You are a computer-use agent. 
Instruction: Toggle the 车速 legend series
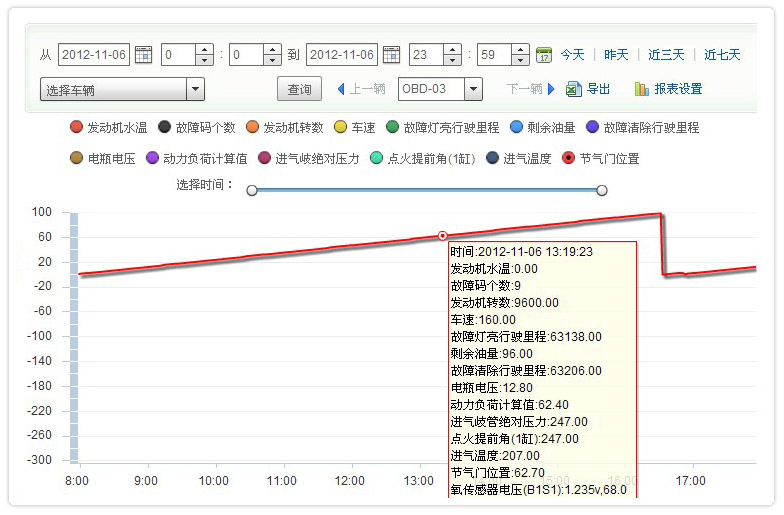340,127
